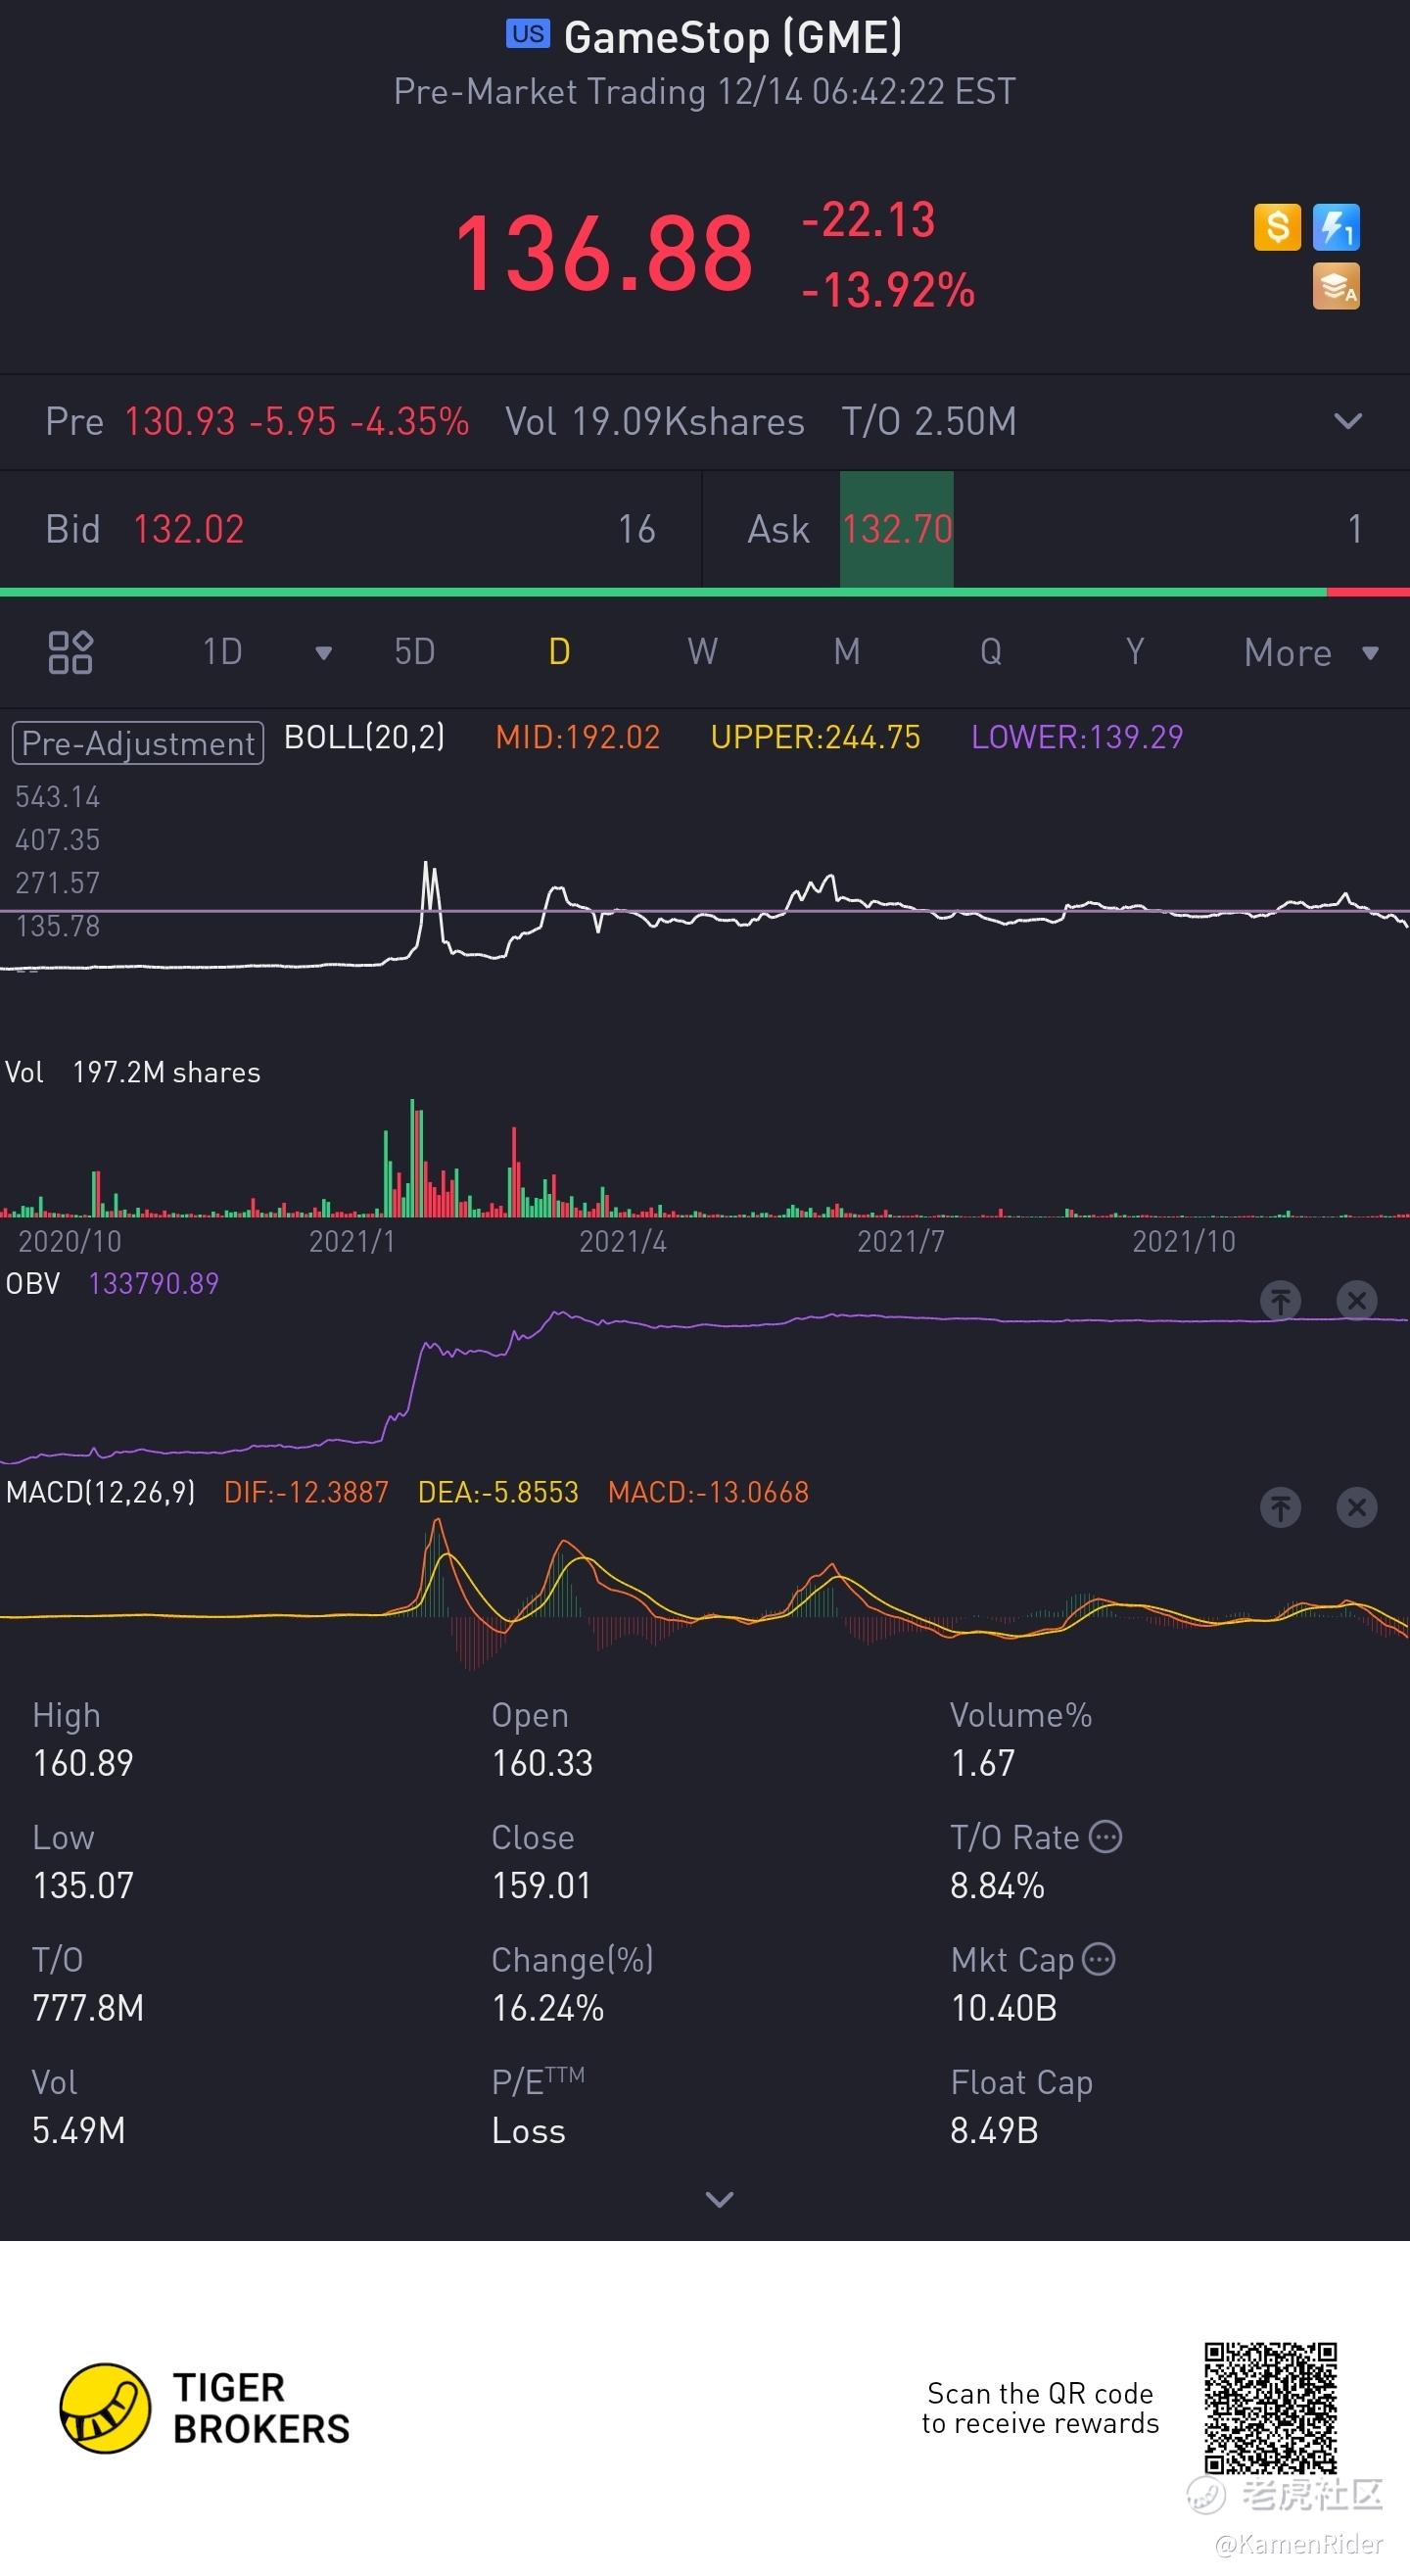Viewport: 1410px width, 2576px height.
Task: Tap the Ask price 132.70
Action: 897,529
